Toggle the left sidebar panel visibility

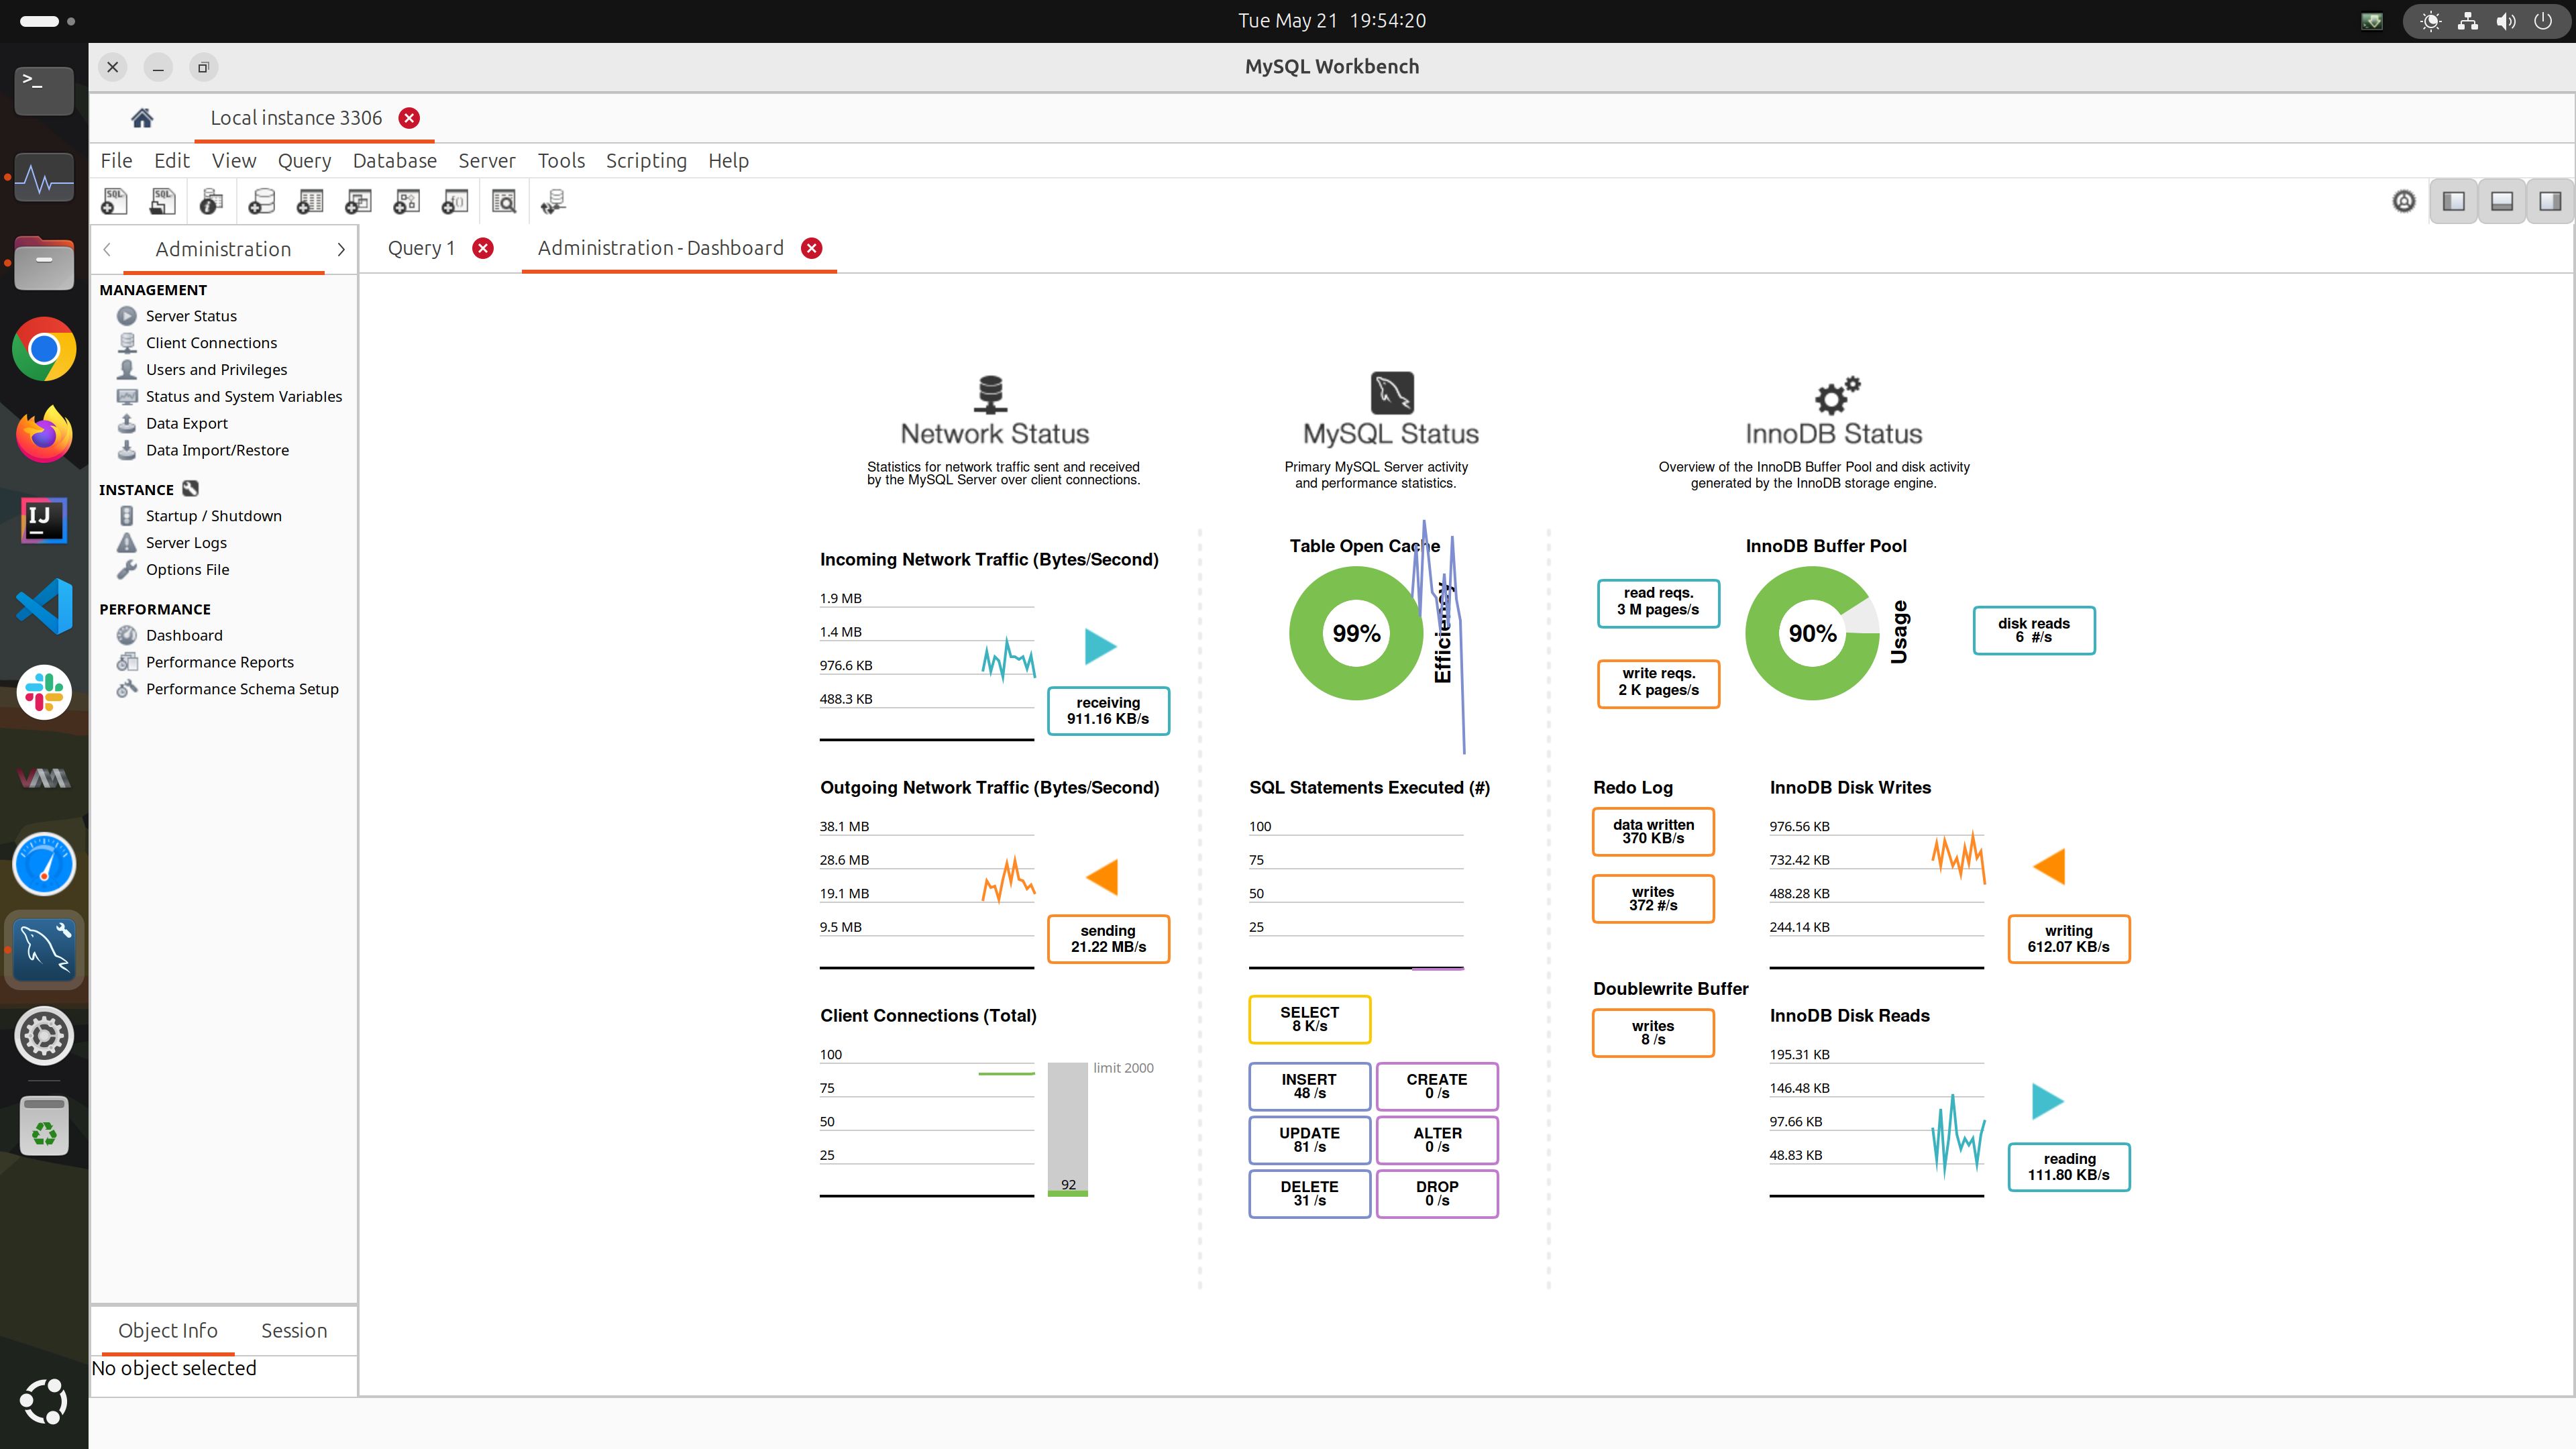pyautogui.click(x=2454, y=202)
